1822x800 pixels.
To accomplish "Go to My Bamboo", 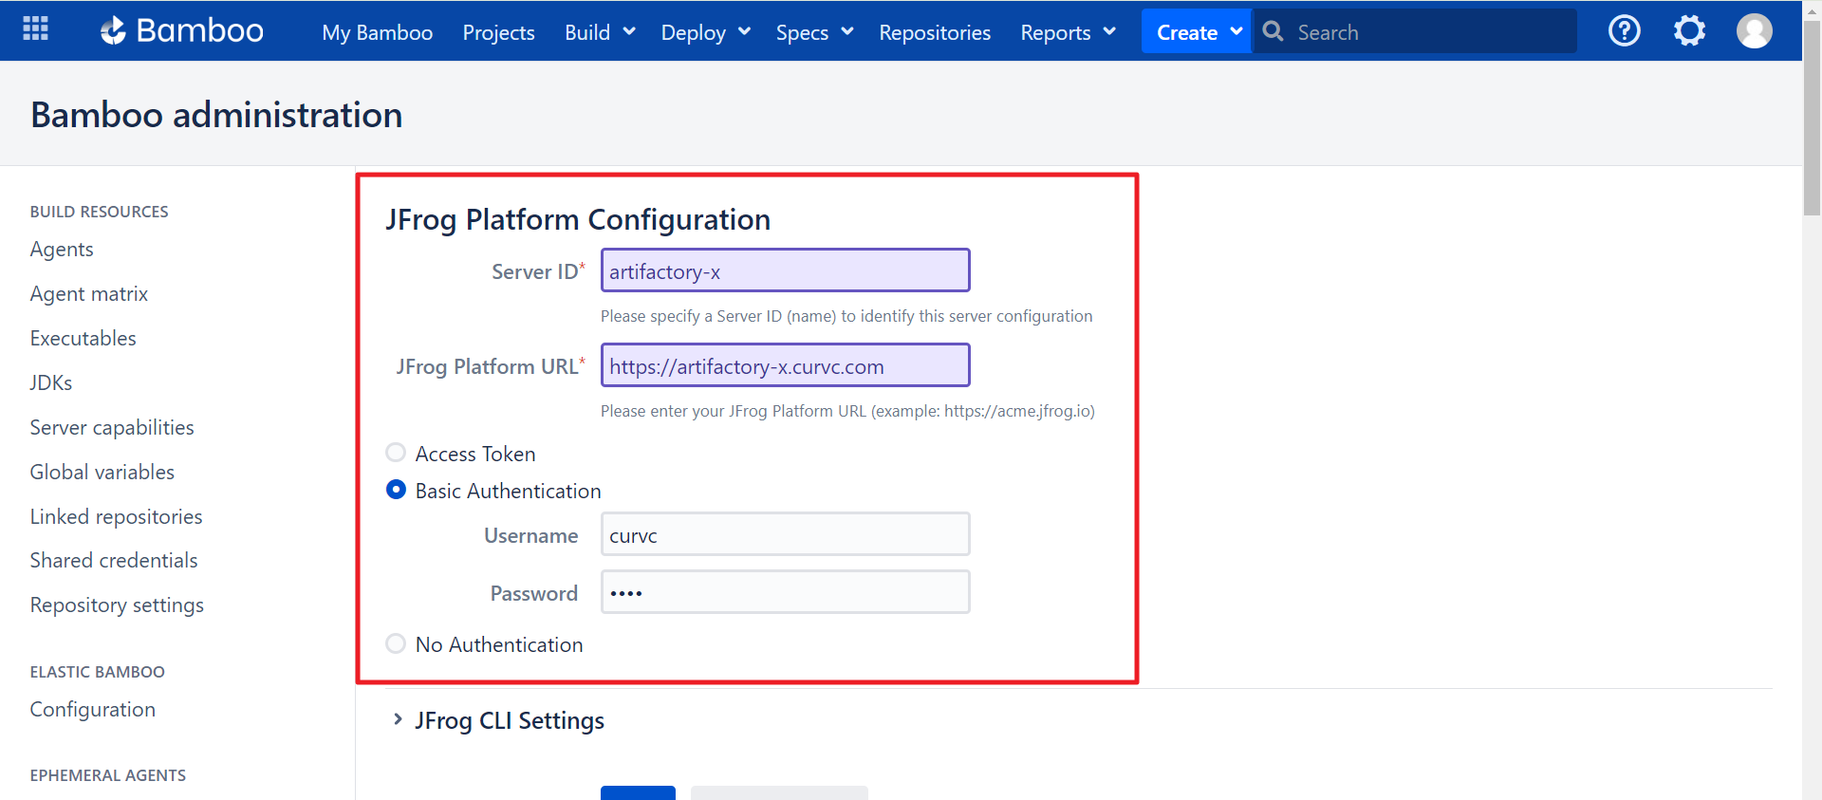I will (377, 32).
